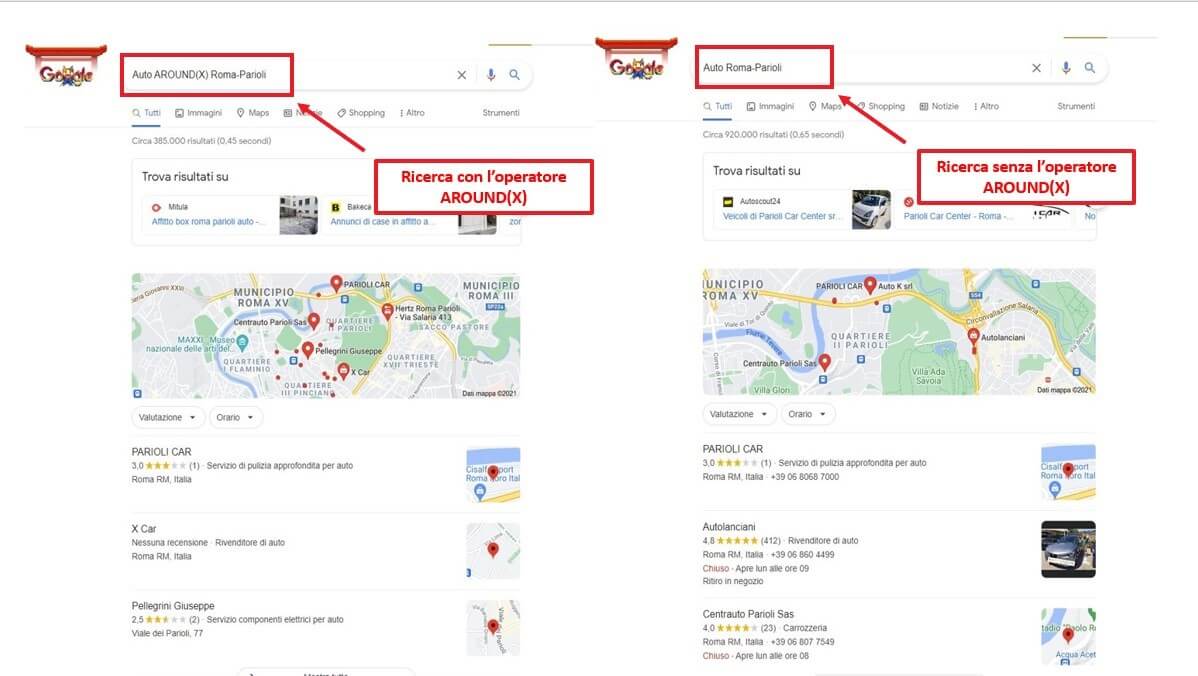Screen dimensions: 1198x676
Task: Expand the left Valutazione dropdown
Action: [167, 417]
